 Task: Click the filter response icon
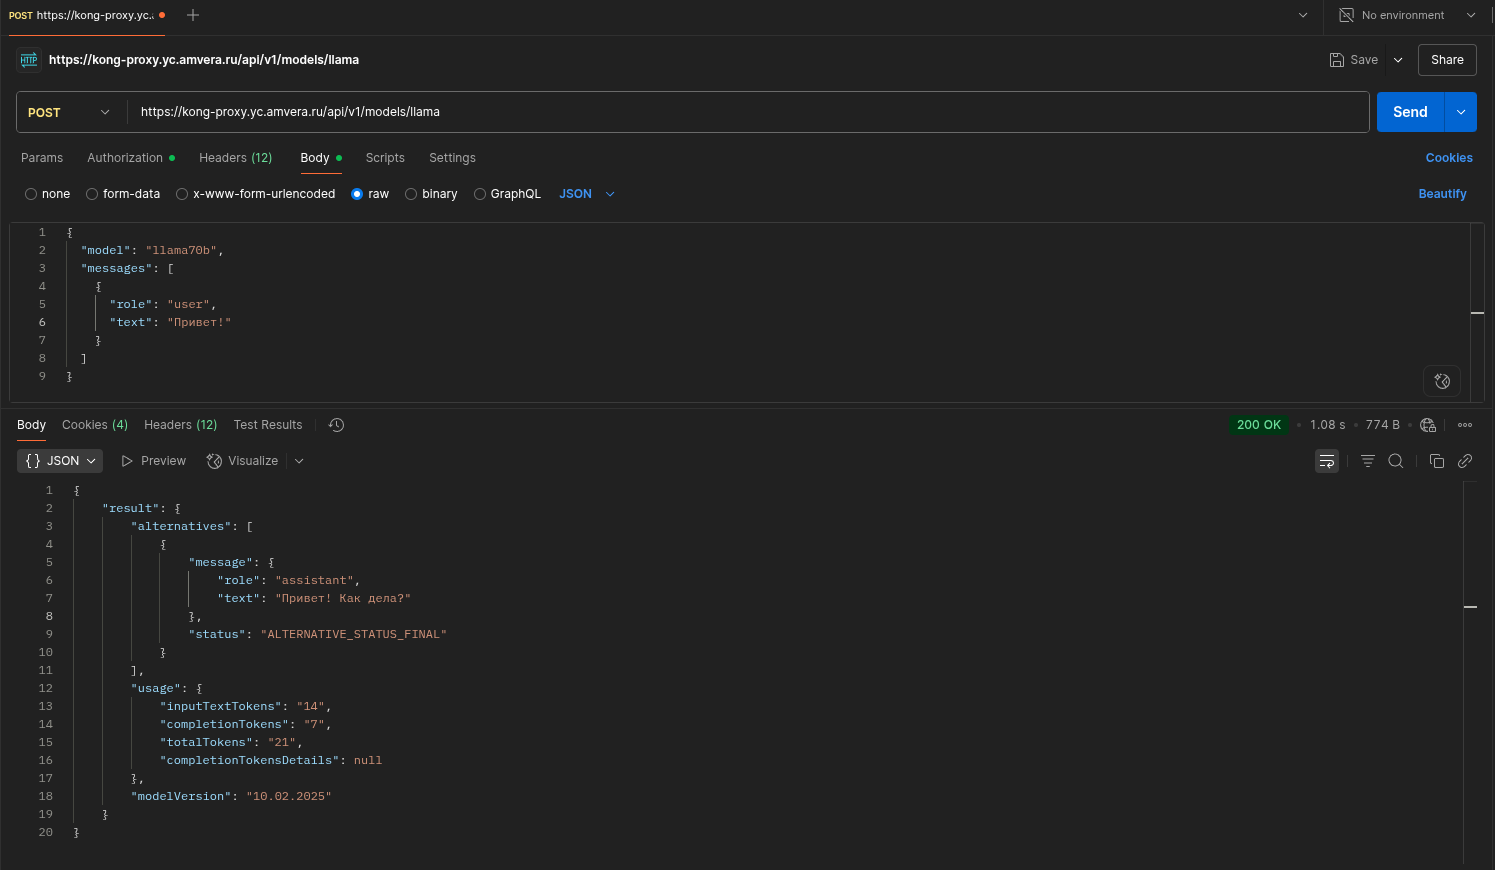[x=1367, y=461]
